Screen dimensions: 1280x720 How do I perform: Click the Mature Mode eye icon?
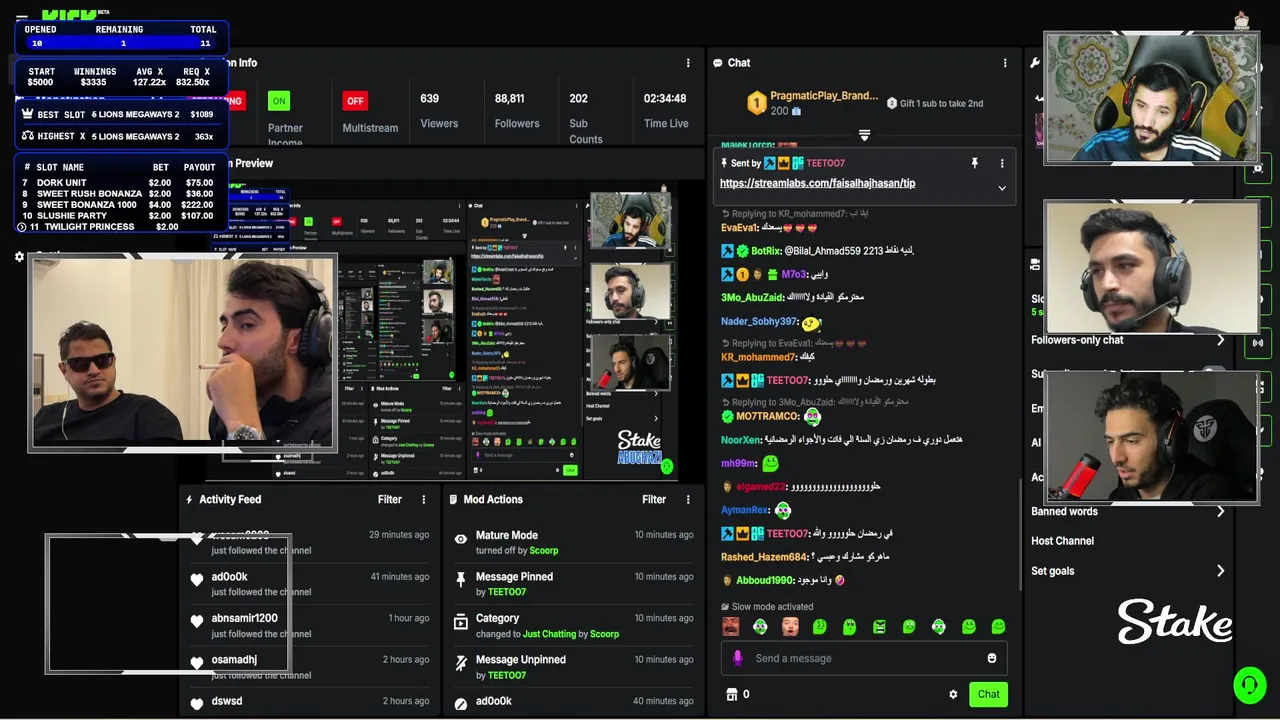click(x=460, y=539)
